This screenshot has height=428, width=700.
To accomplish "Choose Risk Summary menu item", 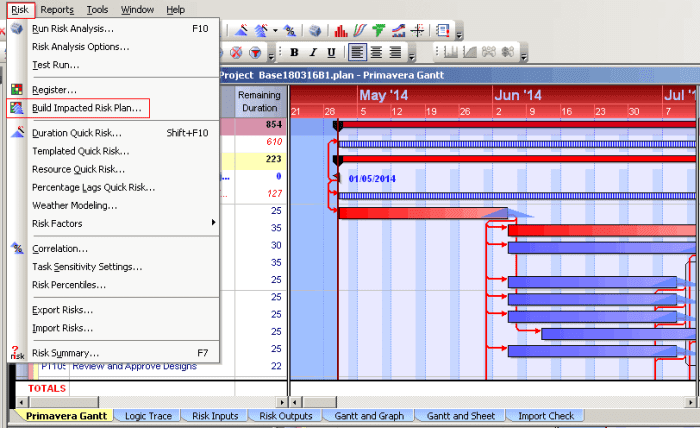I will [113, 353].
